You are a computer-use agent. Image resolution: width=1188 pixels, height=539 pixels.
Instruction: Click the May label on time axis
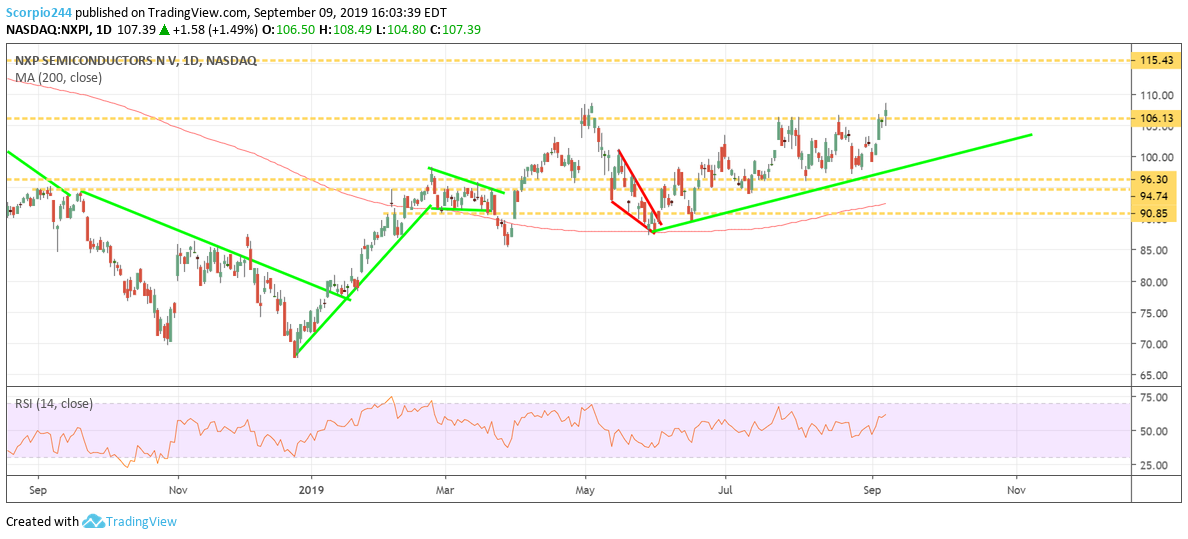point(585,490)
